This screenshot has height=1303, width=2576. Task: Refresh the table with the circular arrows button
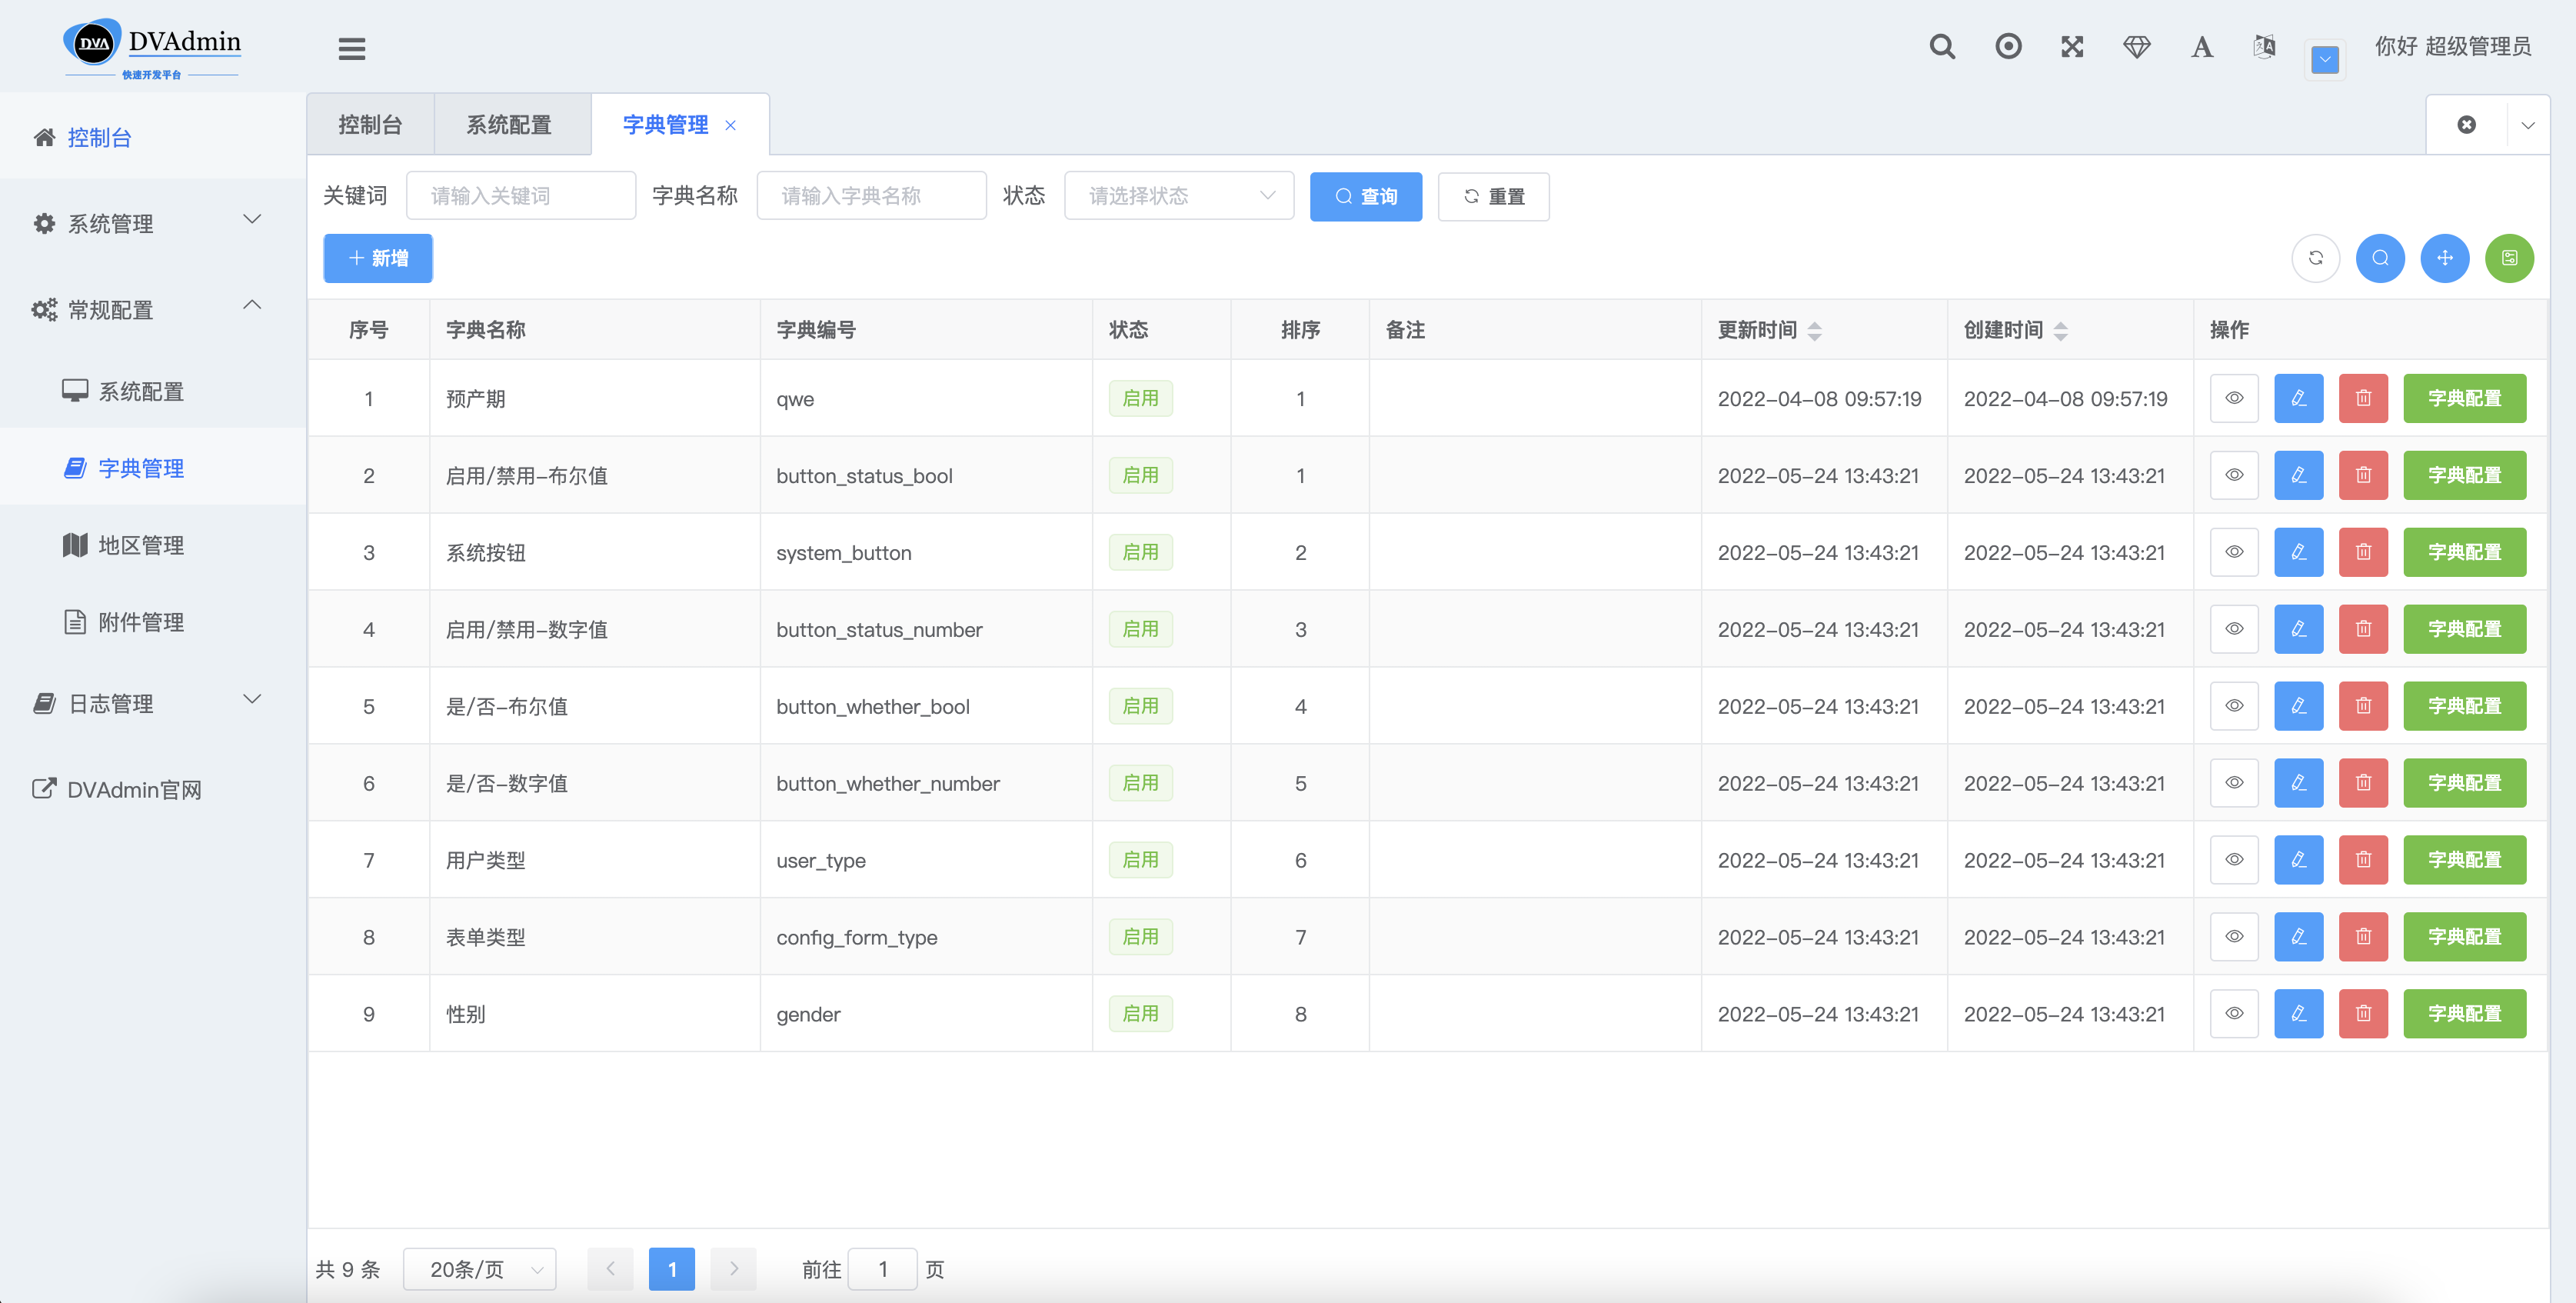[2315, 258]
